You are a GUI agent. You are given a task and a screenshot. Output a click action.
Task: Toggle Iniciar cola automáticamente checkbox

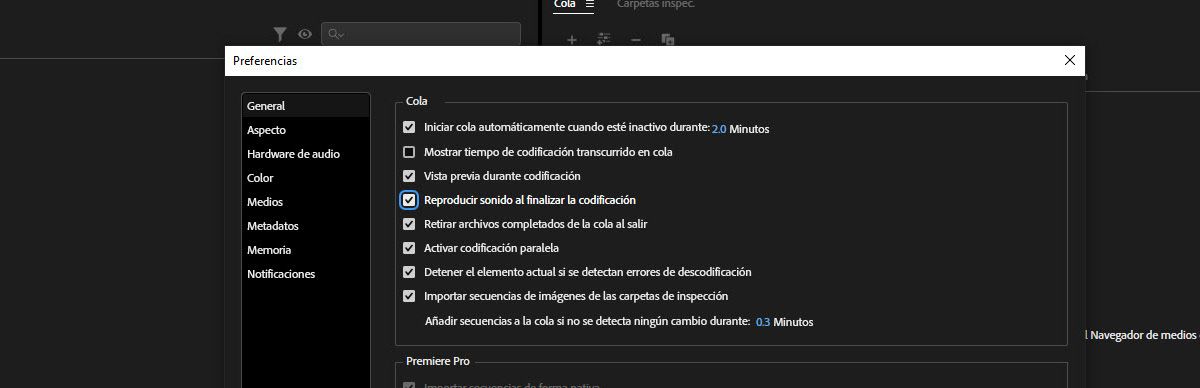point(409,128)
